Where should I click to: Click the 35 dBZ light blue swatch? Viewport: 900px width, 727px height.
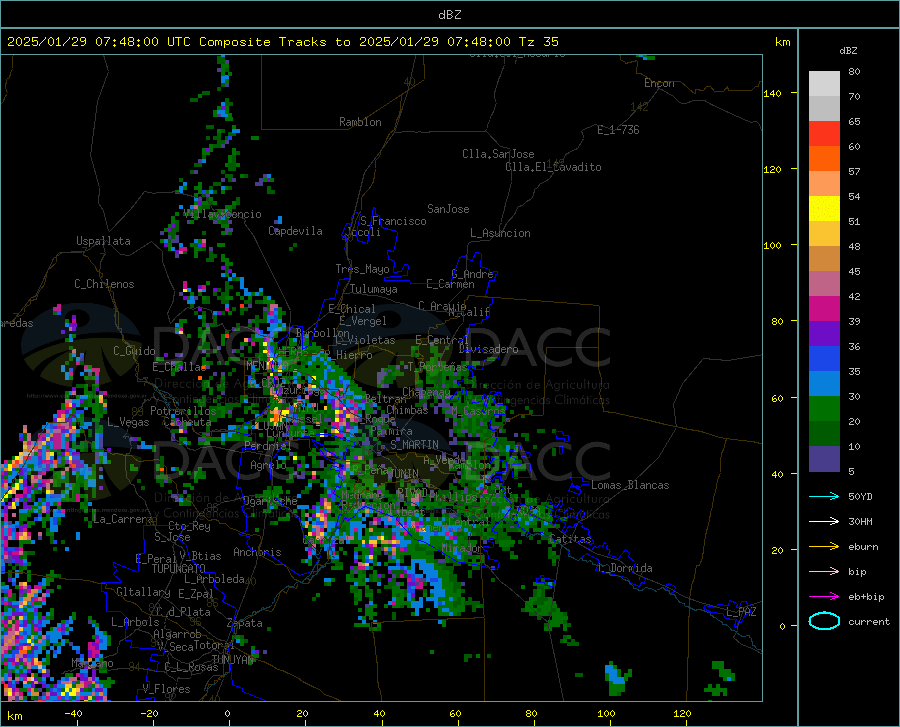824,383
